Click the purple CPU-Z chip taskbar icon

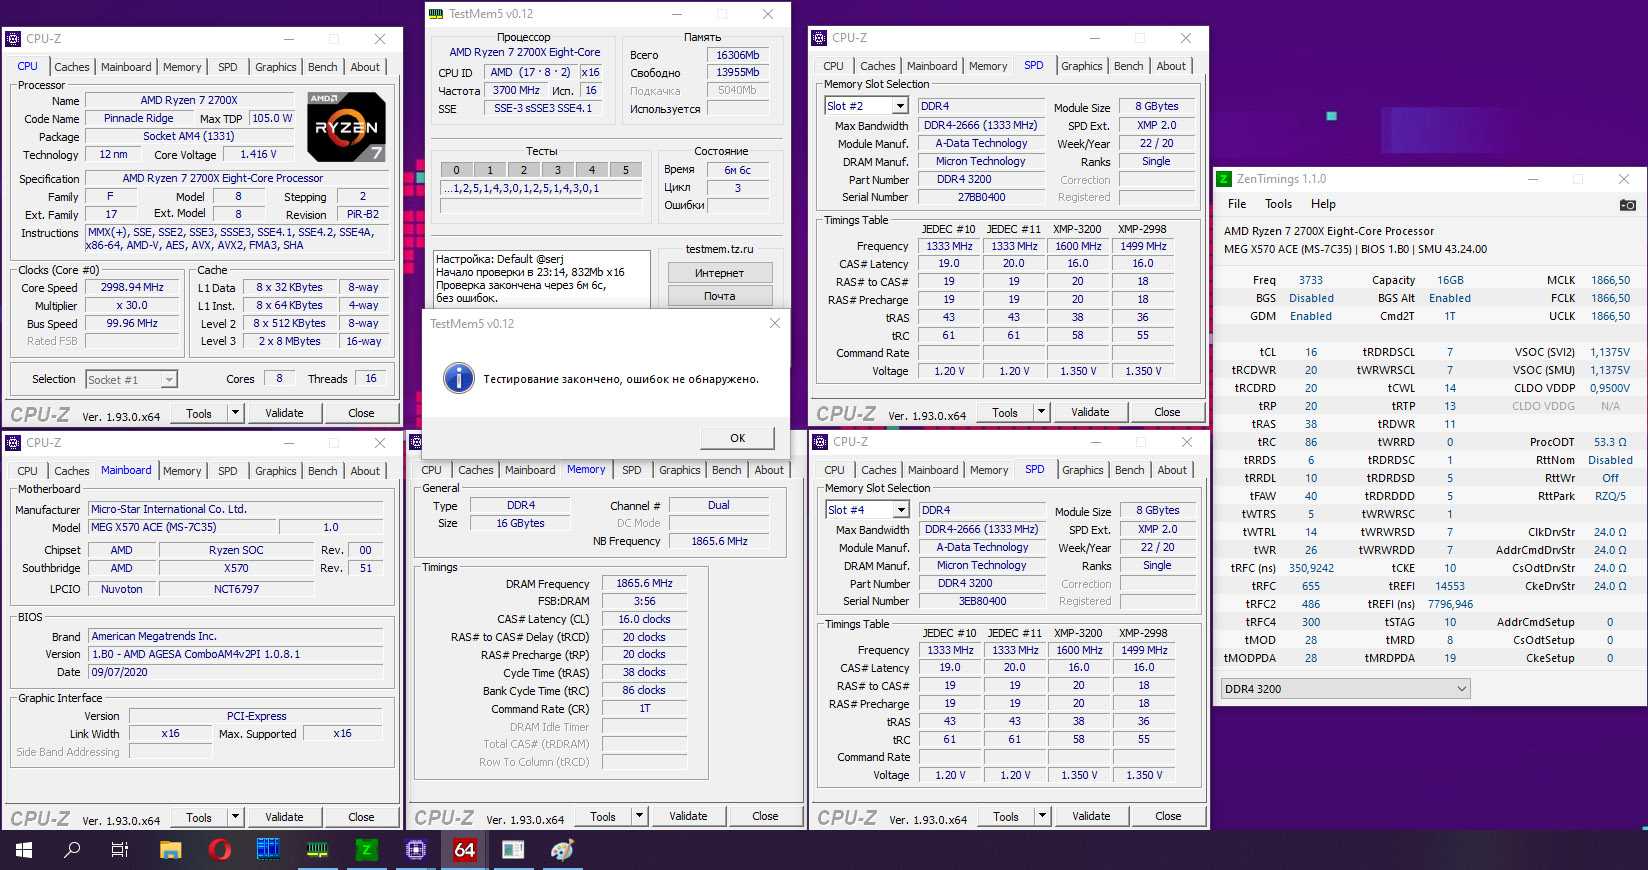point(416,850)
